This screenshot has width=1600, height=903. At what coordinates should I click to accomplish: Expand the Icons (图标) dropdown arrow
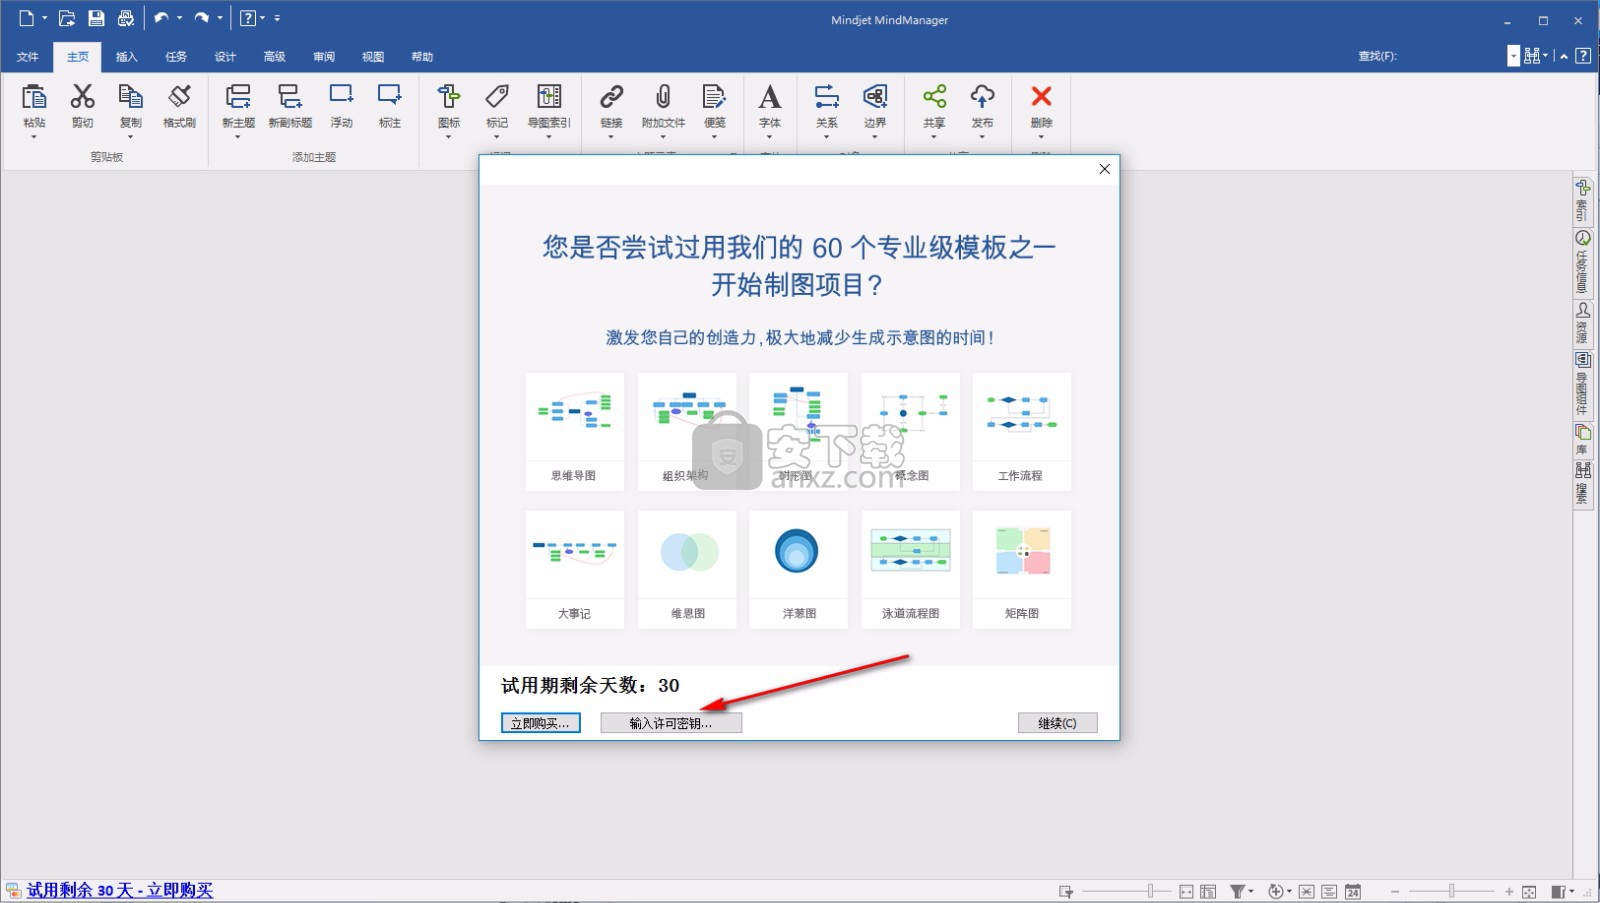[449, 136]
